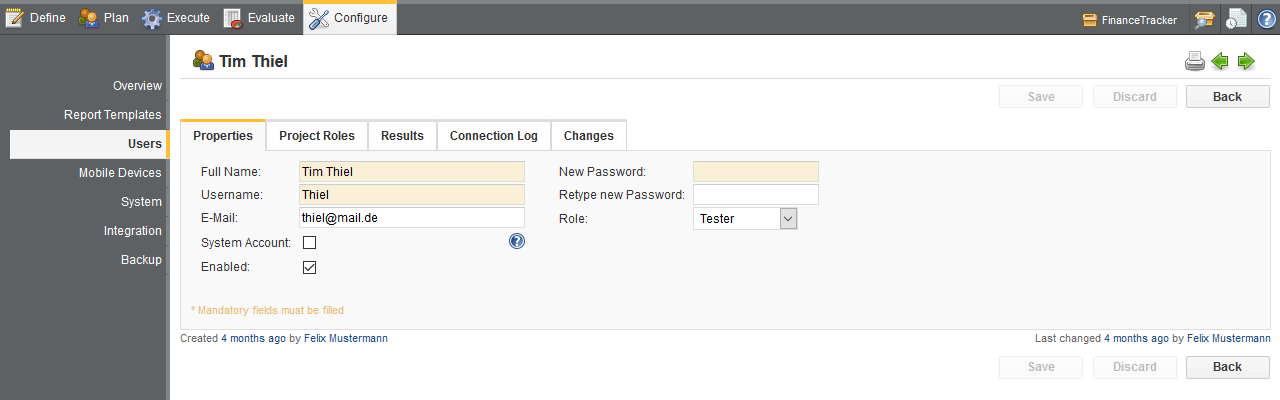The image size is (1280, 400).
Task: Open the document with clock icon
Action: click(1237, 19)
